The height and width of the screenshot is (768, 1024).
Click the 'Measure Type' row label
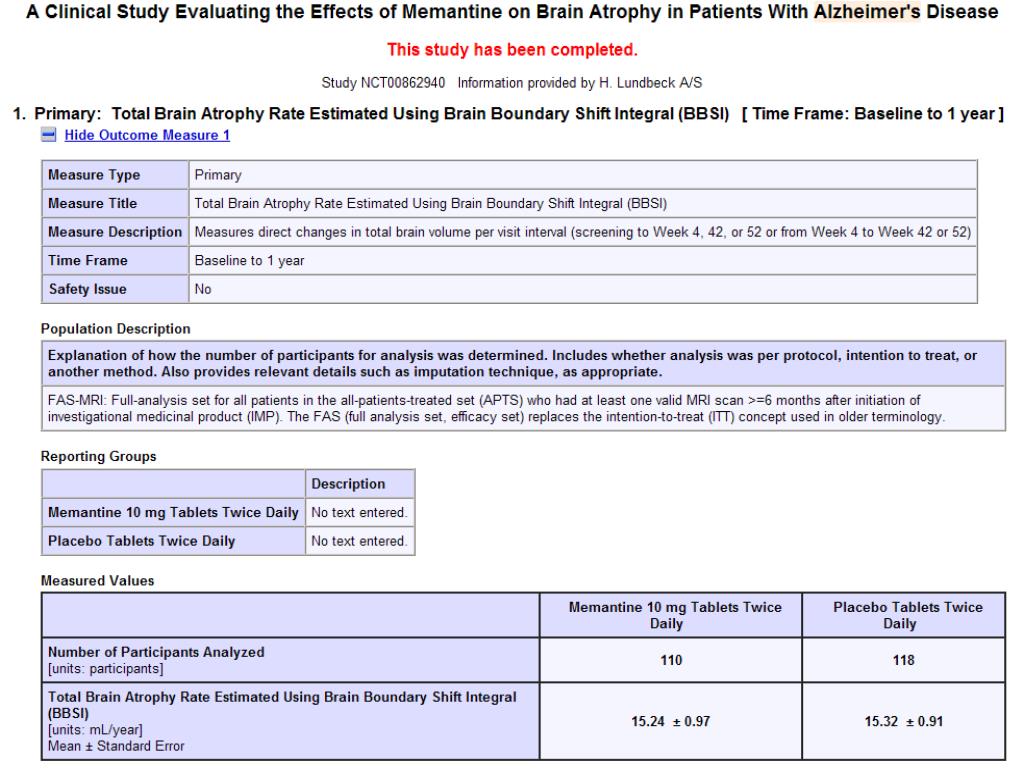tap(94, 175)
